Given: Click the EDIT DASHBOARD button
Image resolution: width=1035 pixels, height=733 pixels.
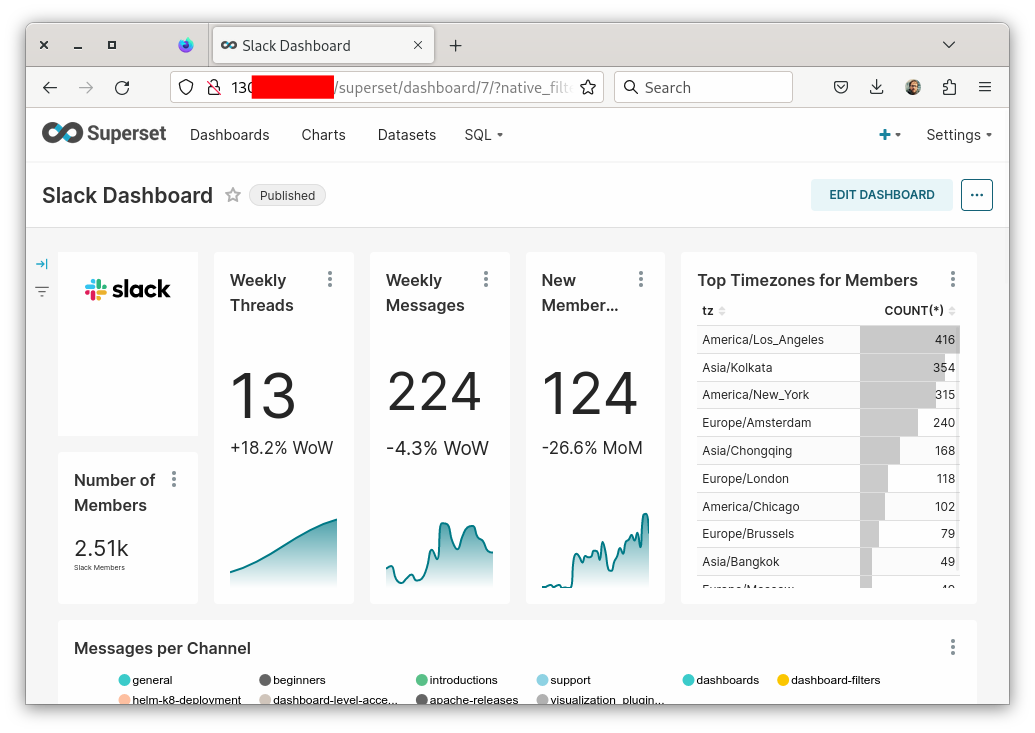Looking at the screenshot, I should (881, 195).
